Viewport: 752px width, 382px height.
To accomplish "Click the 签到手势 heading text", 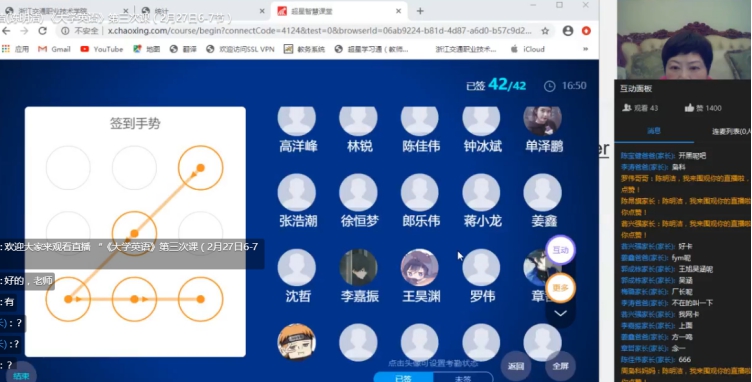I will coord(135,124).
